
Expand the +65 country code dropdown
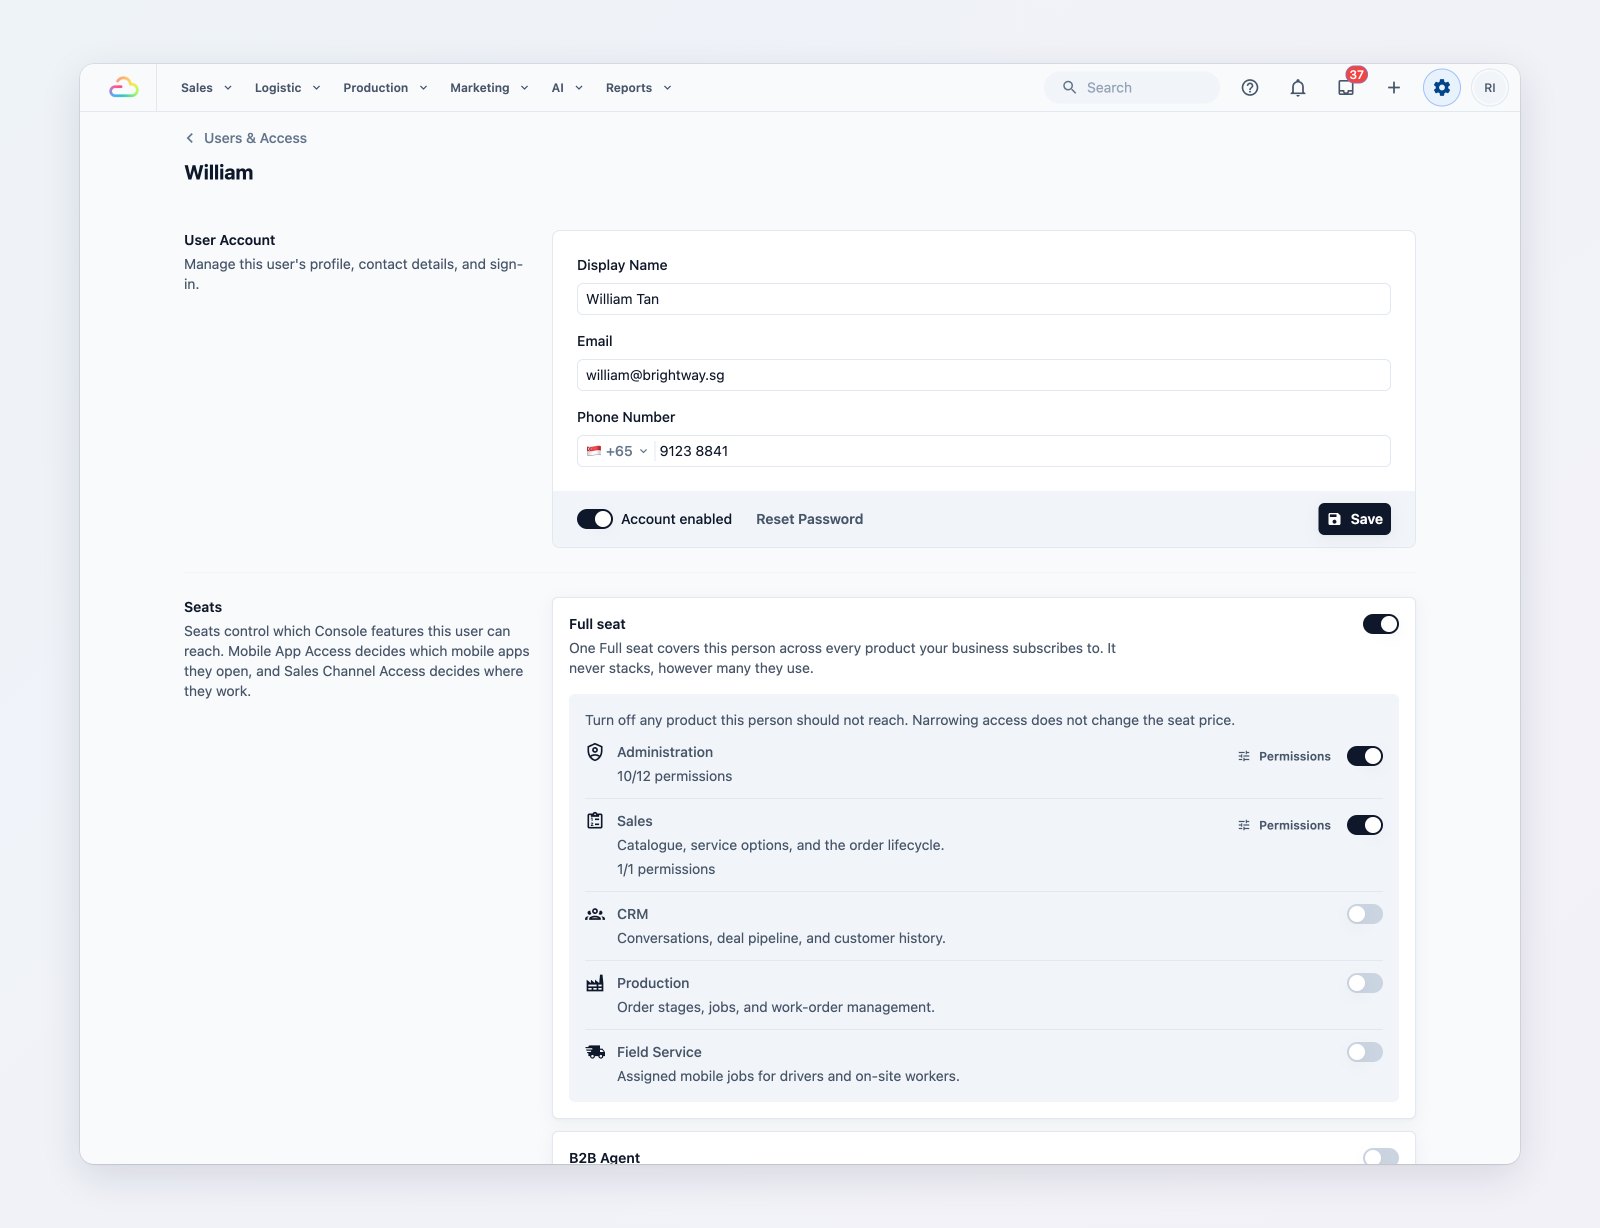[617, 451]
